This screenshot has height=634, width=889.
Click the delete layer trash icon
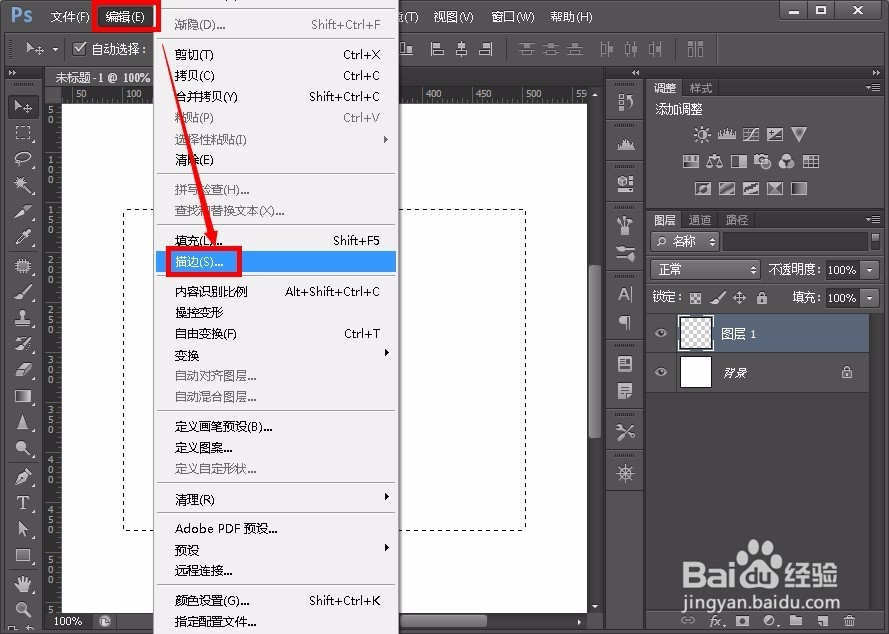pyautogui.click(x=849, y=620)
